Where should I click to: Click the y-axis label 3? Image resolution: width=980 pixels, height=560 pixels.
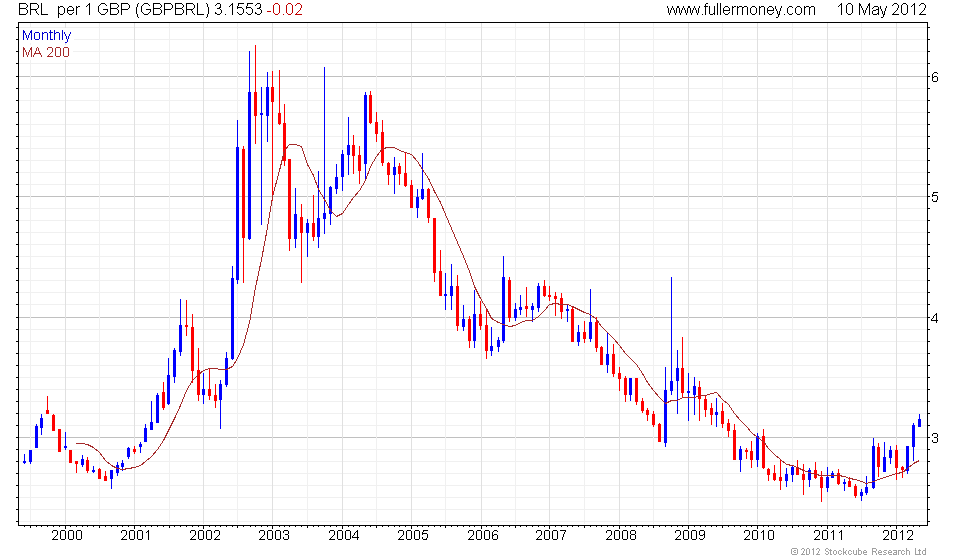(x=935, y=438)
